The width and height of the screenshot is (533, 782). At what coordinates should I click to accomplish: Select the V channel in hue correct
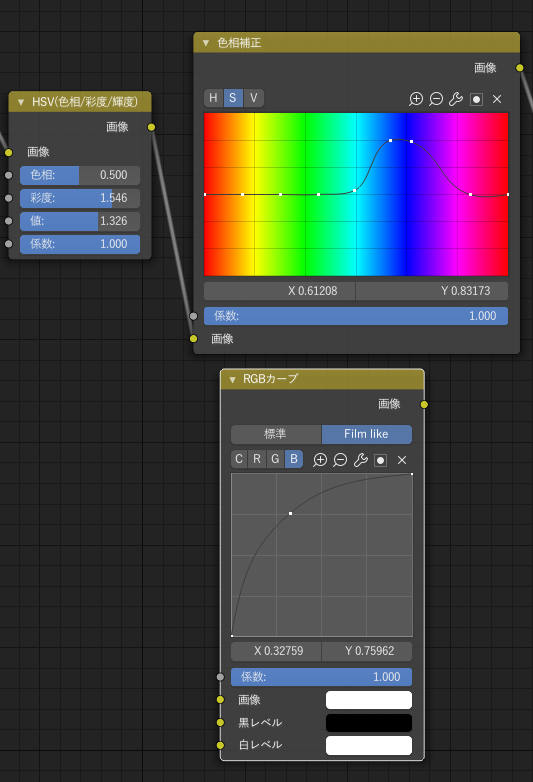coord(253,98)
